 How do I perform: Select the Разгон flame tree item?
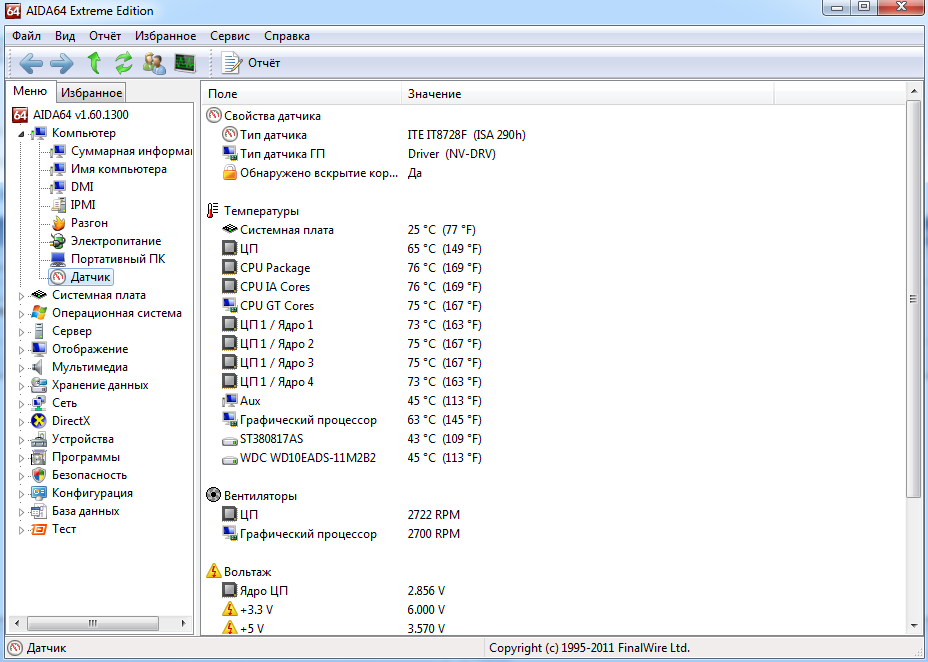click(89, 223)
